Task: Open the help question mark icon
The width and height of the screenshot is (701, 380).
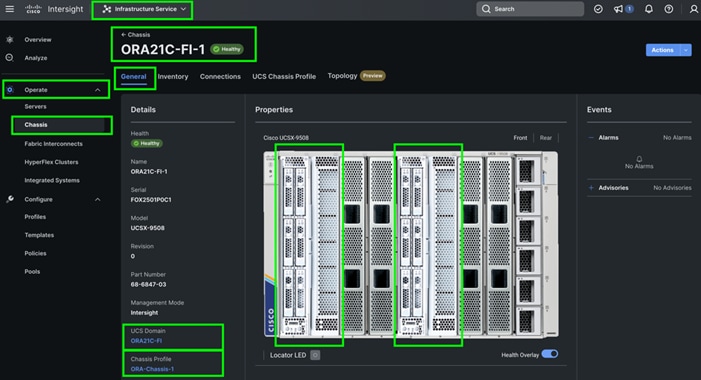Action: pos(668,9)
